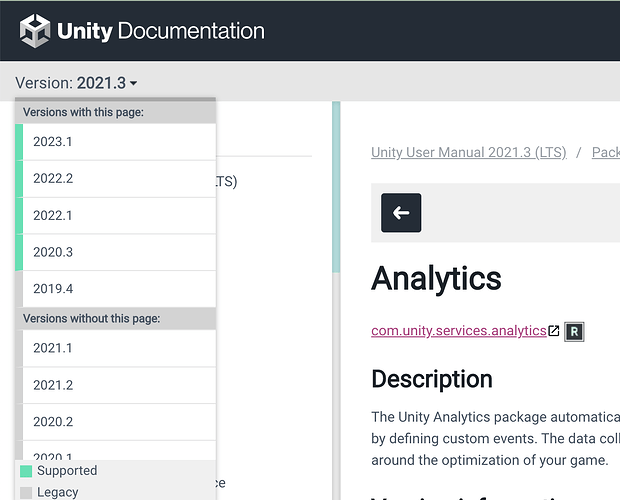Image resolution: width=620 pixels, height=500 pixels.
Task: Click the external link icon beside com.unity.services.analytics
Action: 554,331
